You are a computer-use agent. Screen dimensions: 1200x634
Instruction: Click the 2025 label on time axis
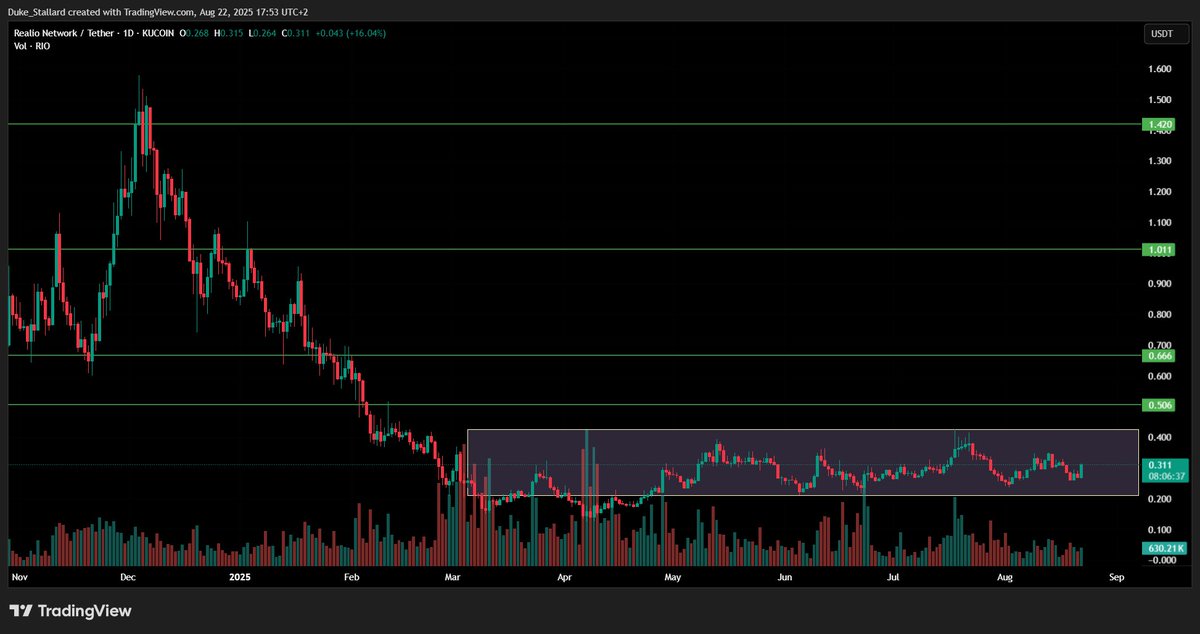click(x=239, y=577)
